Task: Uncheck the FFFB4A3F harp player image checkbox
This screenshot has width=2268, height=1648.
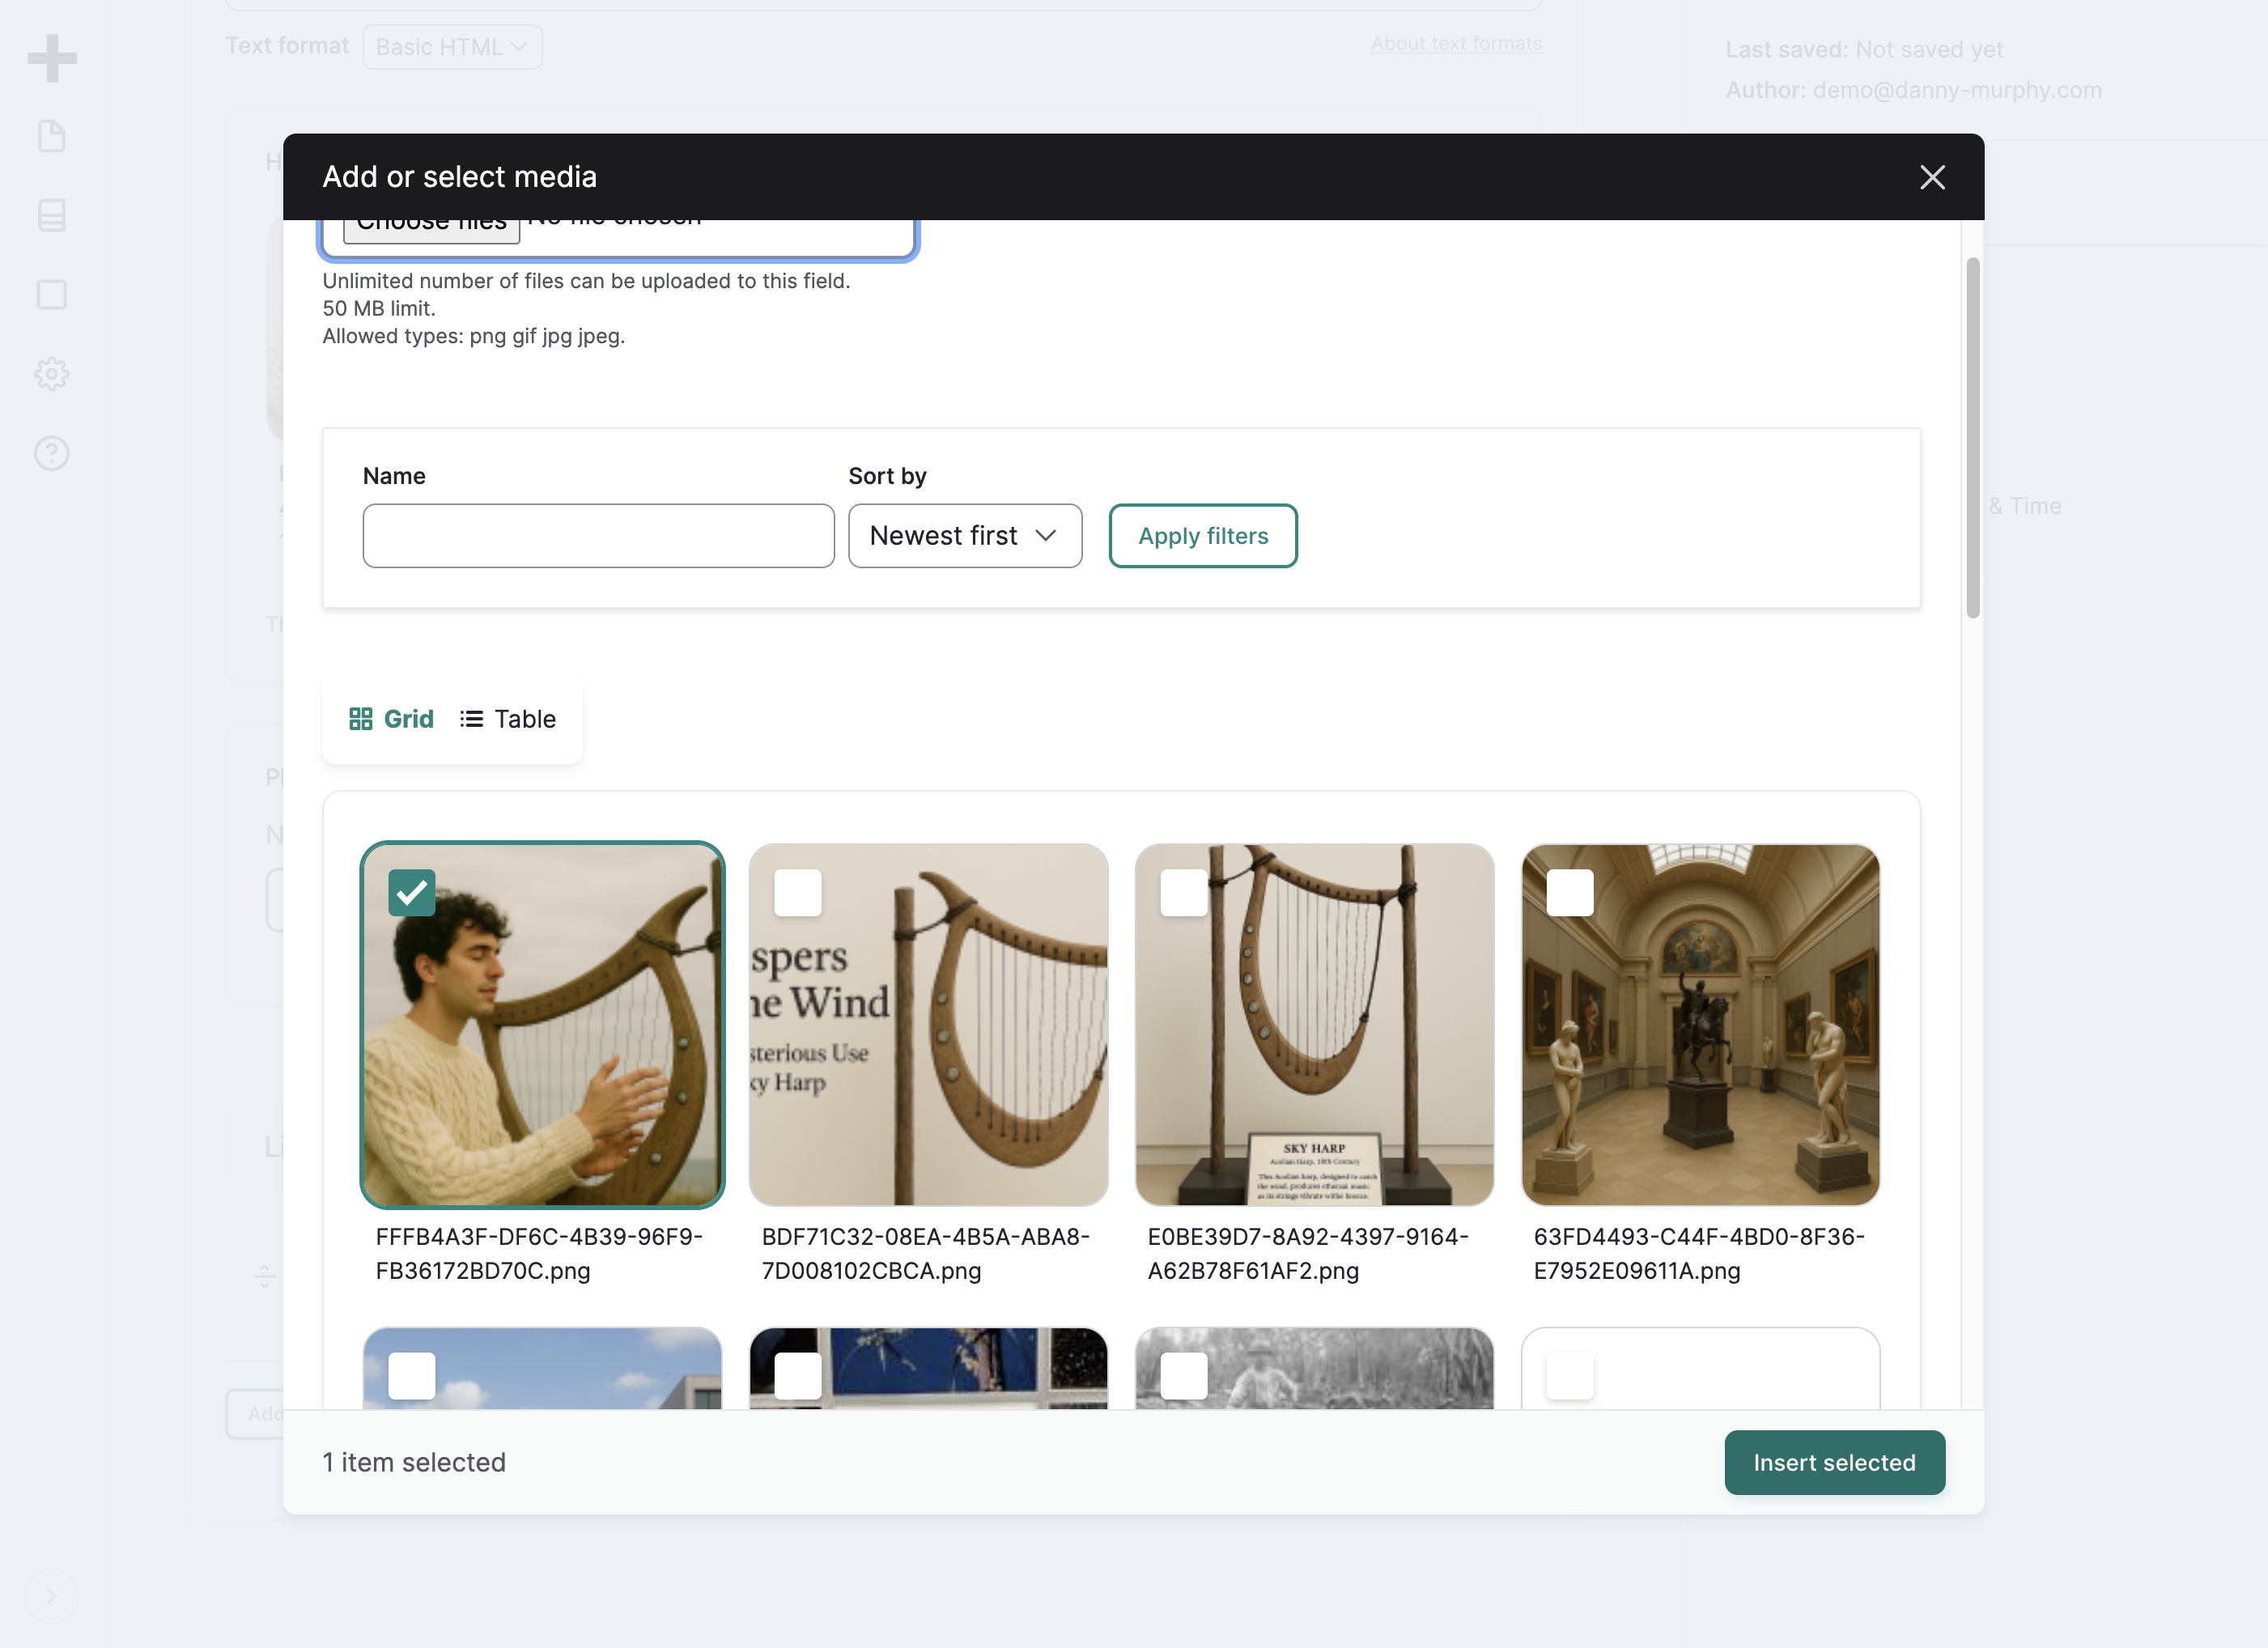Action: pos(412,893)
